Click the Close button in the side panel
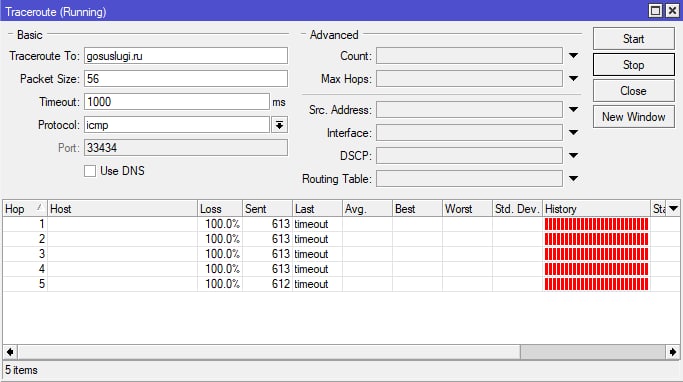The width and height of the screenshot is (683, 382). [633, 91]
